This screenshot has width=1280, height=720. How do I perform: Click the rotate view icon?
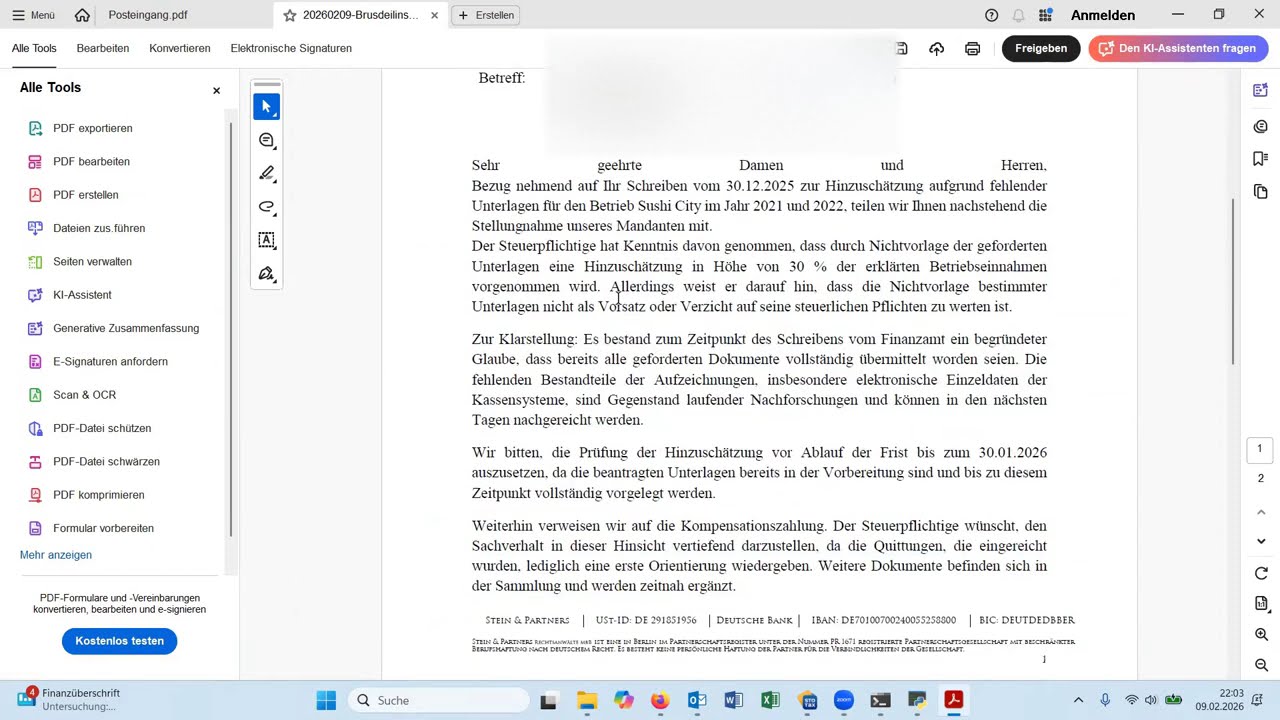click(x=1261, y=573)
